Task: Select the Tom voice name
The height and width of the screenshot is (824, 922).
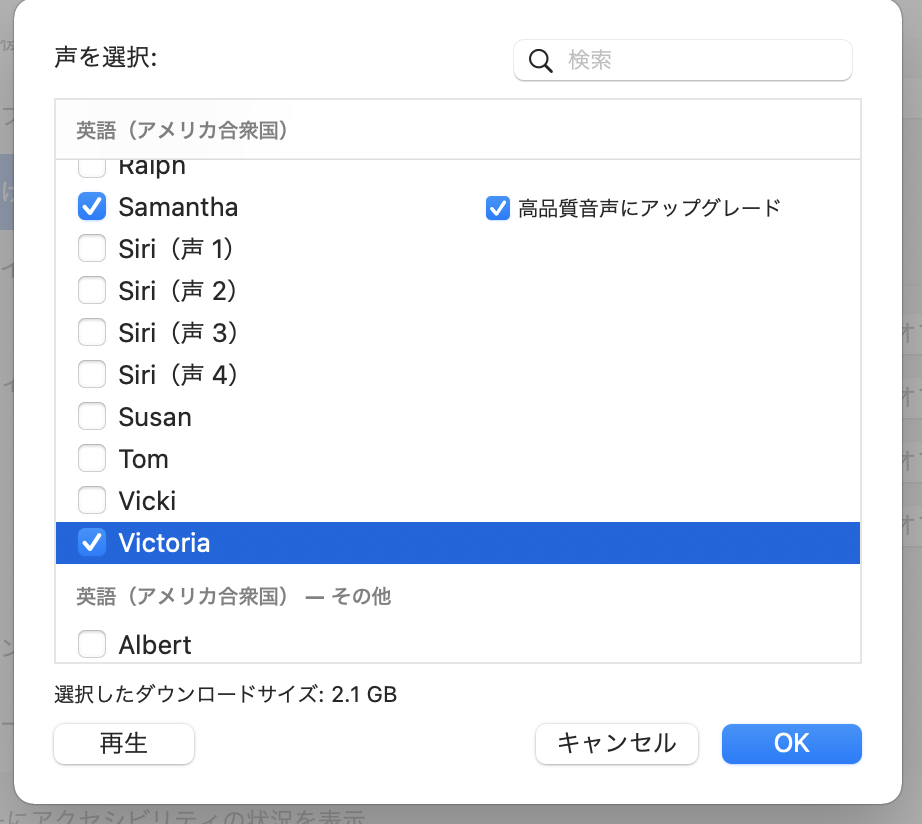Action: coord(144,459)
